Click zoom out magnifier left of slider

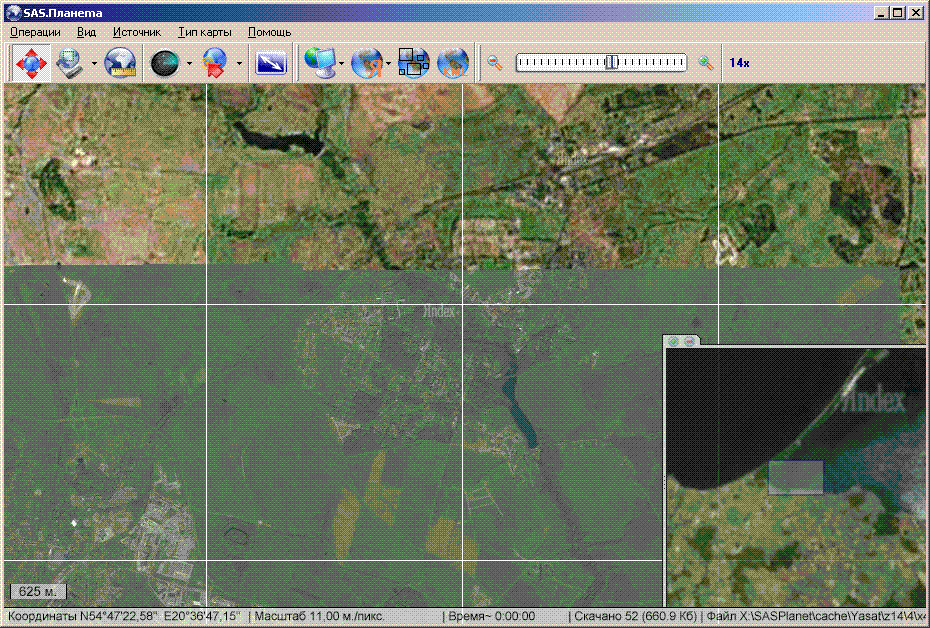point(494,63)
